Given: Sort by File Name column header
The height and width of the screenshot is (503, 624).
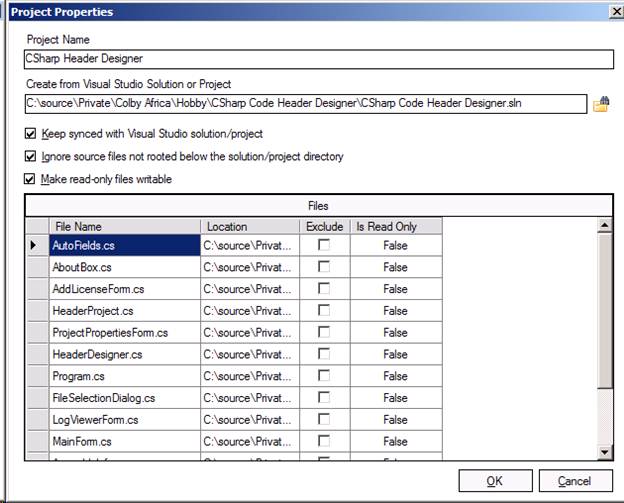Looking at the screenshot, I should point(125,226).
